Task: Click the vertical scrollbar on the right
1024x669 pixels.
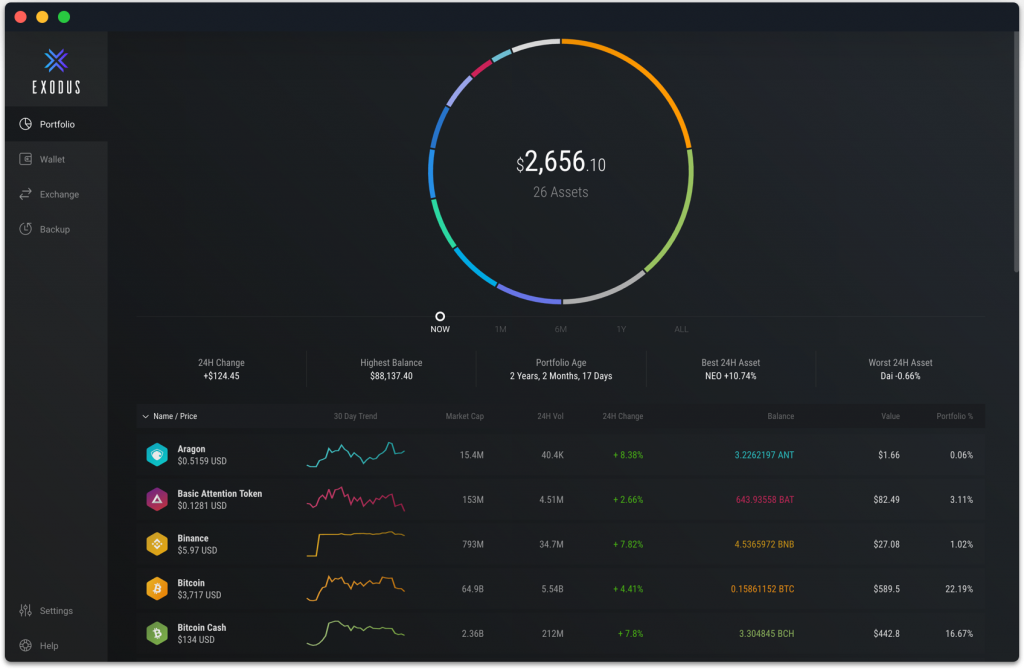Action: (1016, 152)
